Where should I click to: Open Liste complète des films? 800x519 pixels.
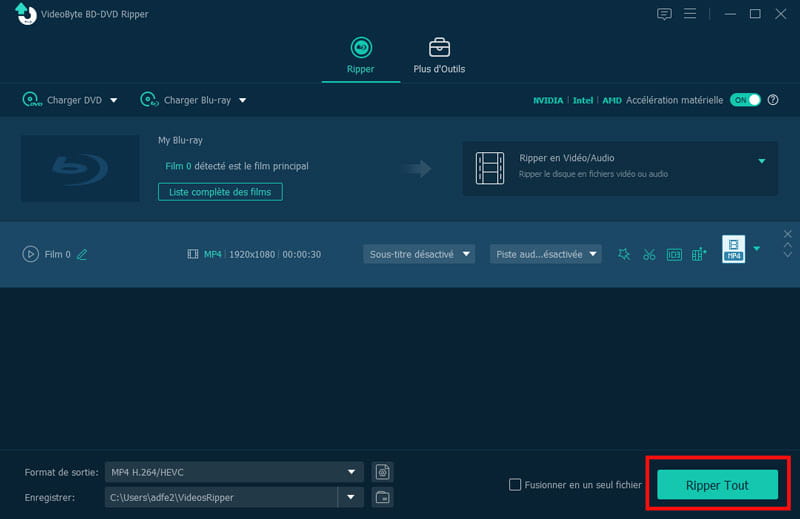[220, 192]
